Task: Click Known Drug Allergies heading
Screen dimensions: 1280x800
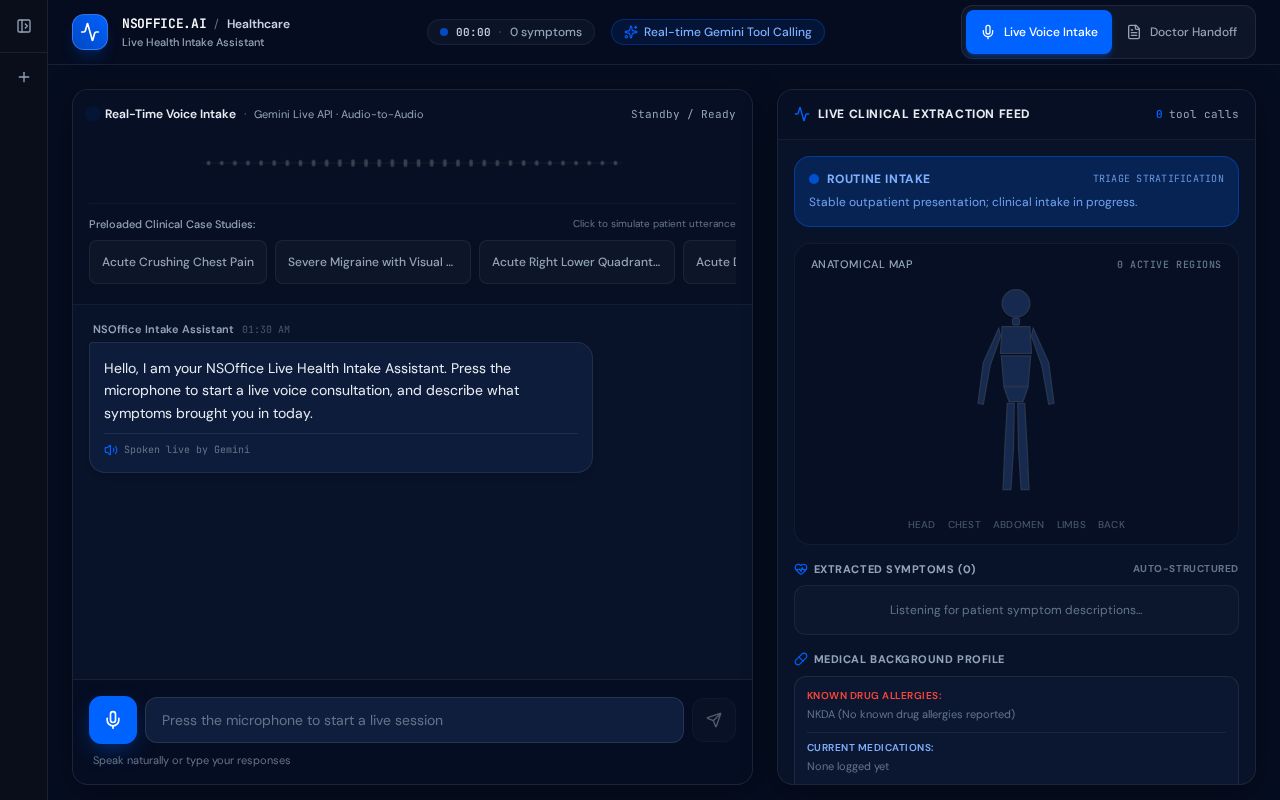Action: [x=874, y=696]
